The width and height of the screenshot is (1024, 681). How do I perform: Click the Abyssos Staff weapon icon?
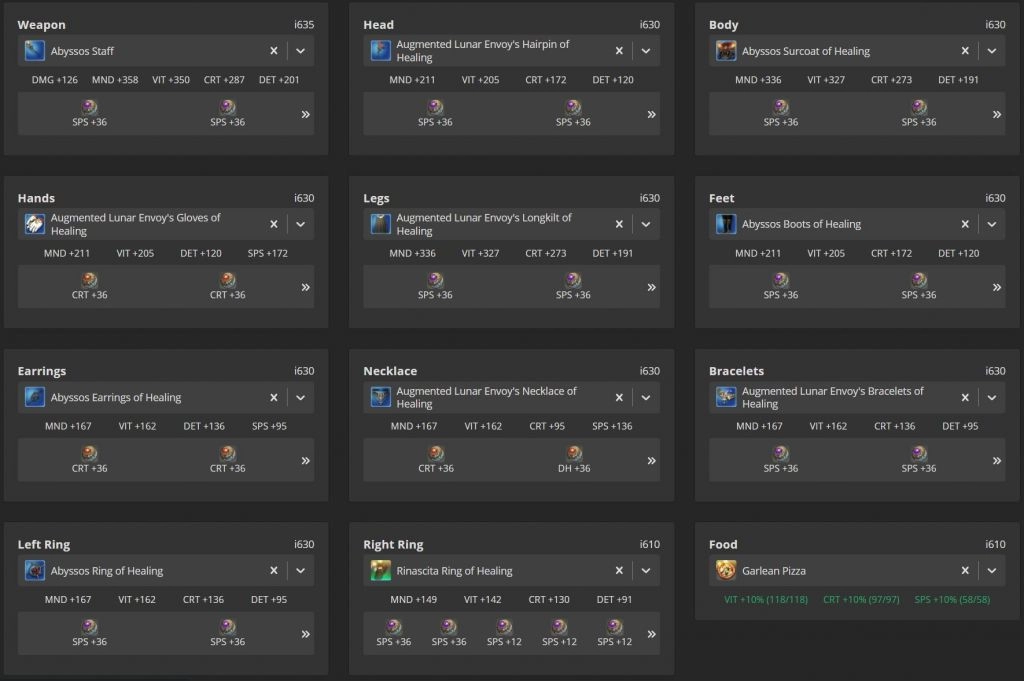pyautogui.click(x=35, y=51)
